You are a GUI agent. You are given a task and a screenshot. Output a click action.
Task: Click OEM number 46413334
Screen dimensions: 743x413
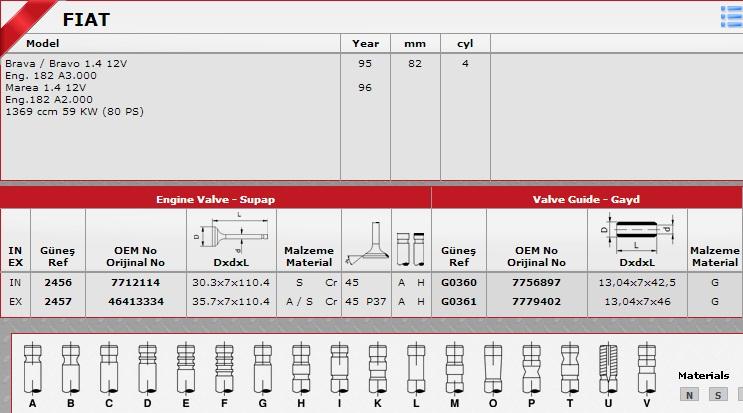136,302
